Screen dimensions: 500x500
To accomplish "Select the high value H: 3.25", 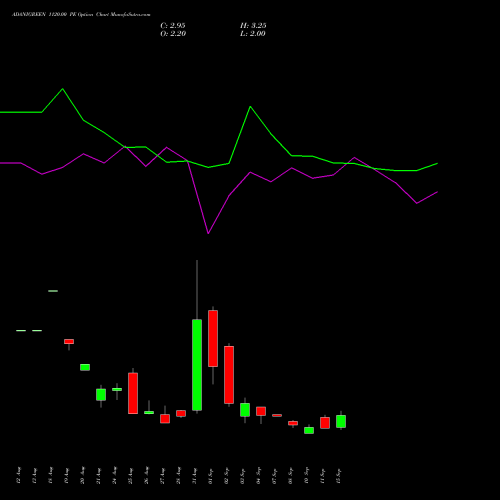I will [x=253, y=26].
